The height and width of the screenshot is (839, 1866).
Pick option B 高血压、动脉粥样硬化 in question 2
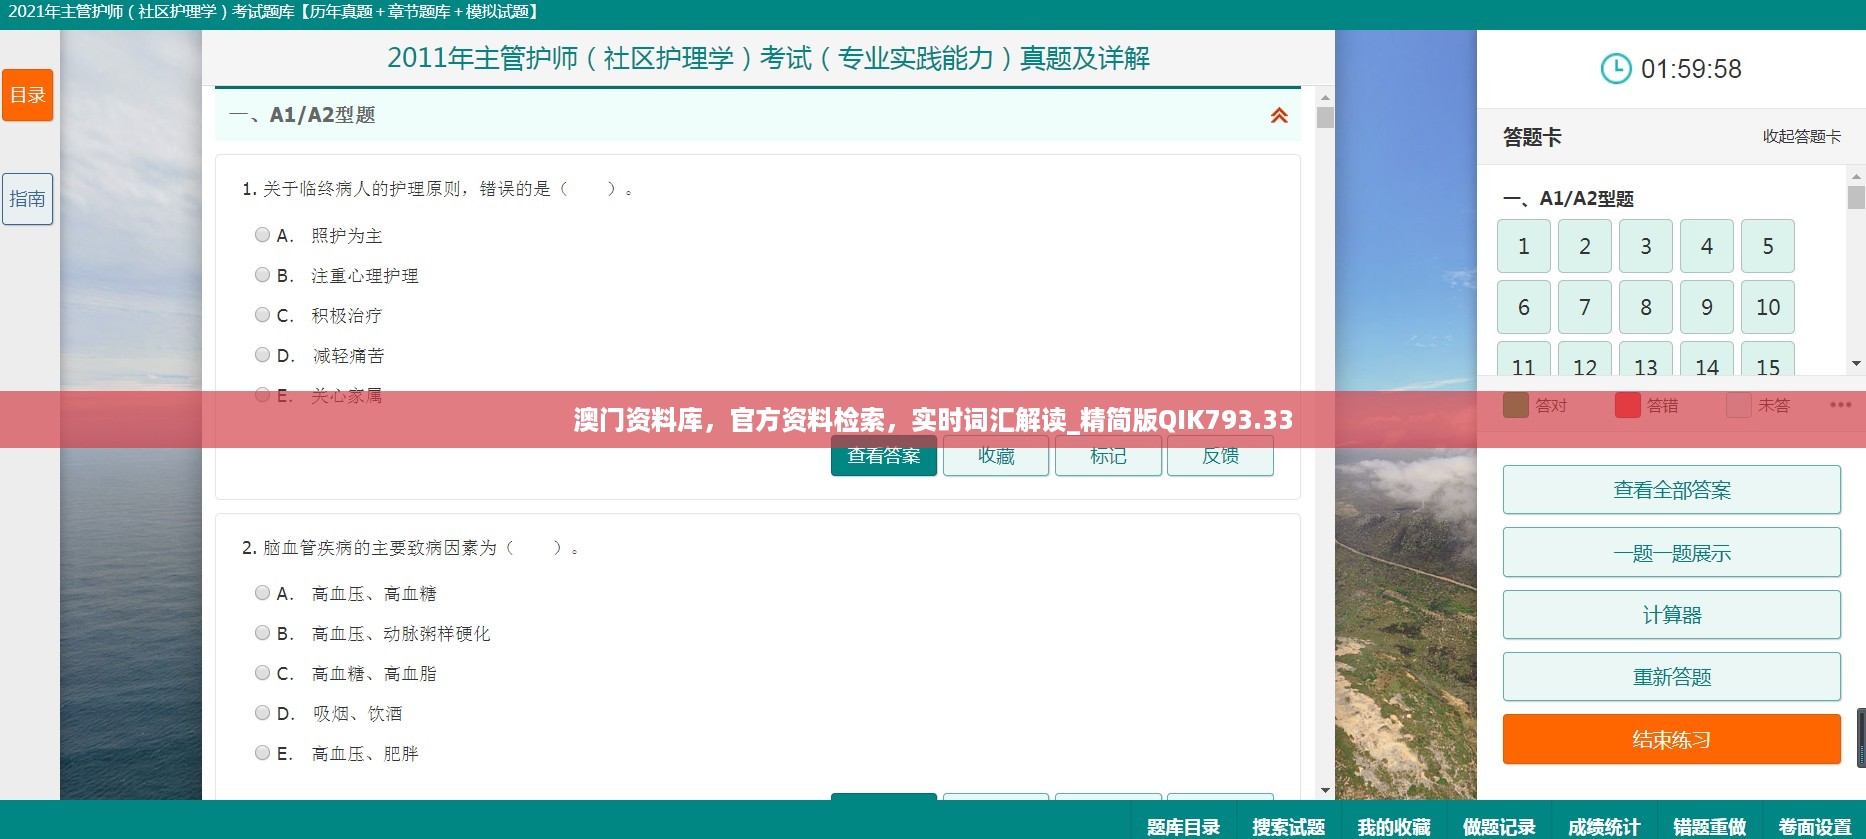(262, 633)
